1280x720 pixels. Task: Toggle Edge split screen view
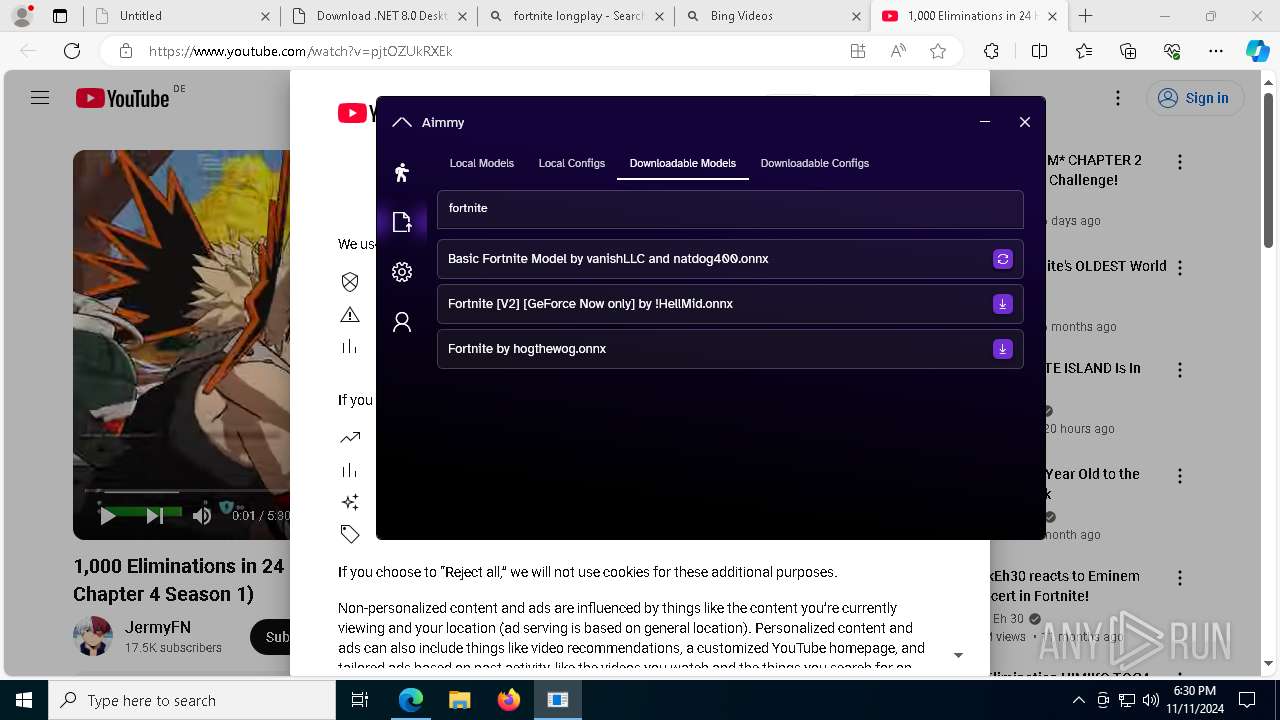pyautogui.click(x=1039, y=51)
